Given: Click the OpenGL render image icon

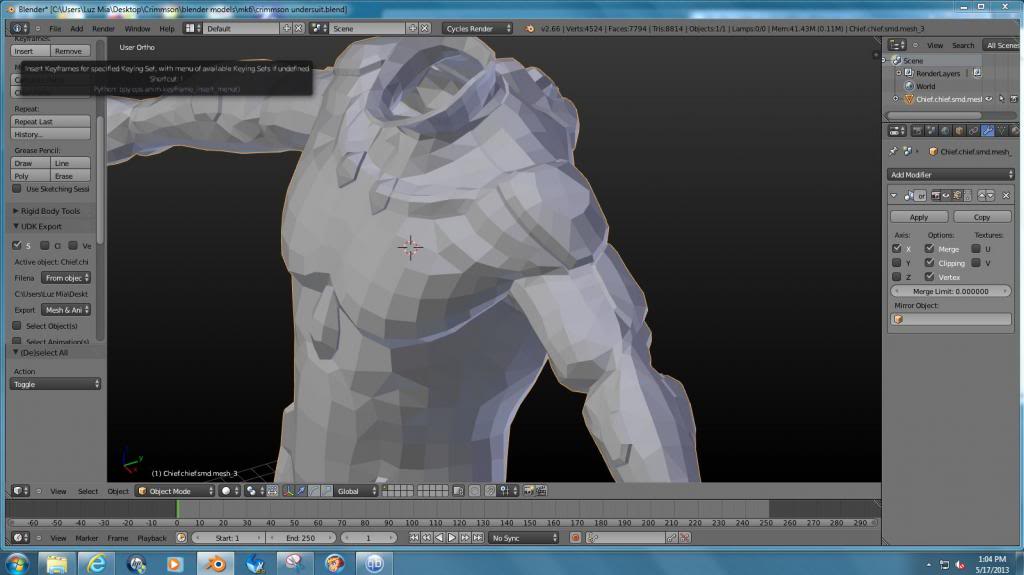Looking at the screenshot, I should click(529, 491).
